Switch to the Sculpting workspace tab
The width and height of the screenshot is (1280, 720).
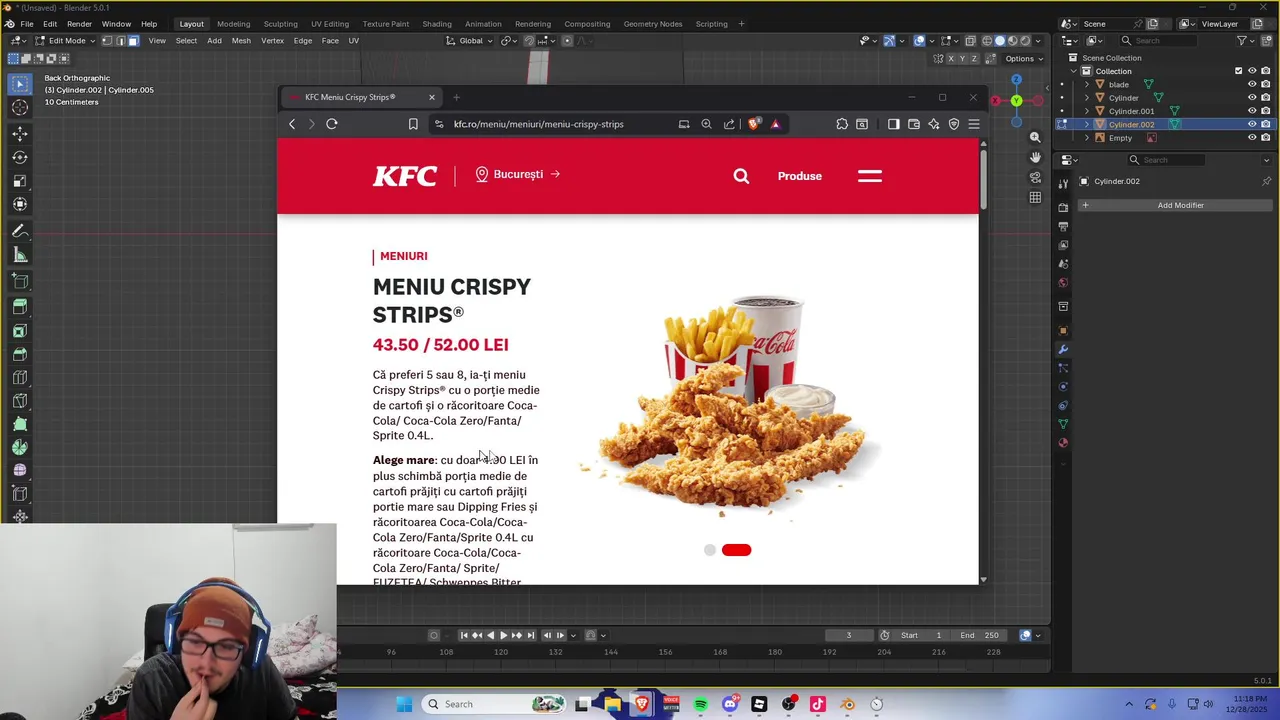pyautogui.click(x=280, y=24)
